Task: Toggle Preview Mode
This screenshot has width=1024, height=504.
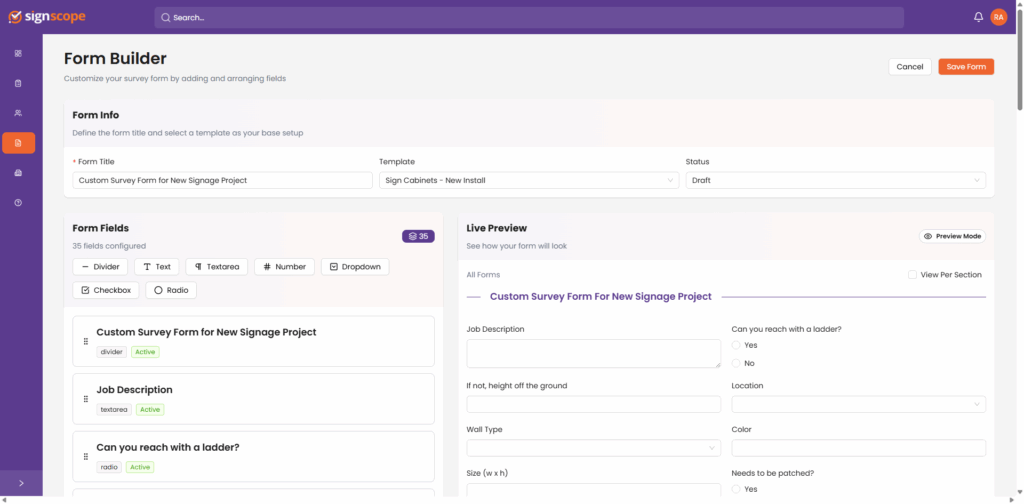Action: click(x=952, y=236)
